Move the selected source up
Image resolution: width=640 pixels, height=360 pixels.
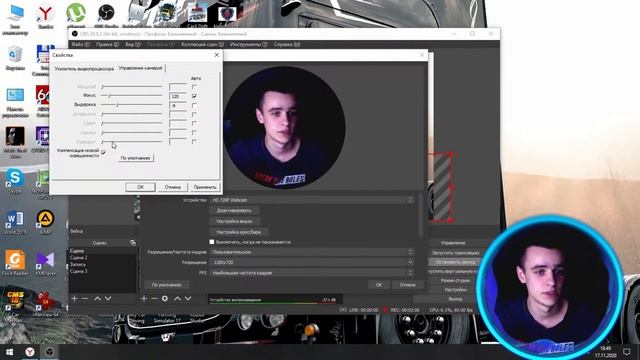pyautogui.click(x=178, y=299)
